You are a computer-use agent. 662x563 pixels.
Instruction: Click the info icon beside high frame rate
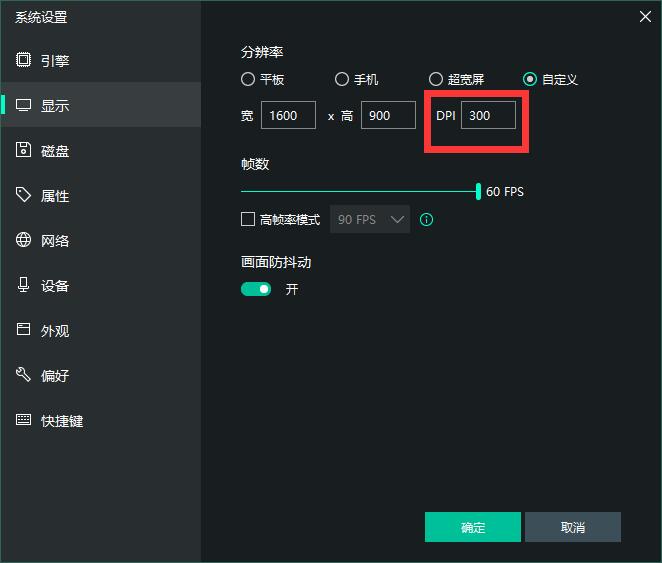pyautogui.click(x=427, y=219)
